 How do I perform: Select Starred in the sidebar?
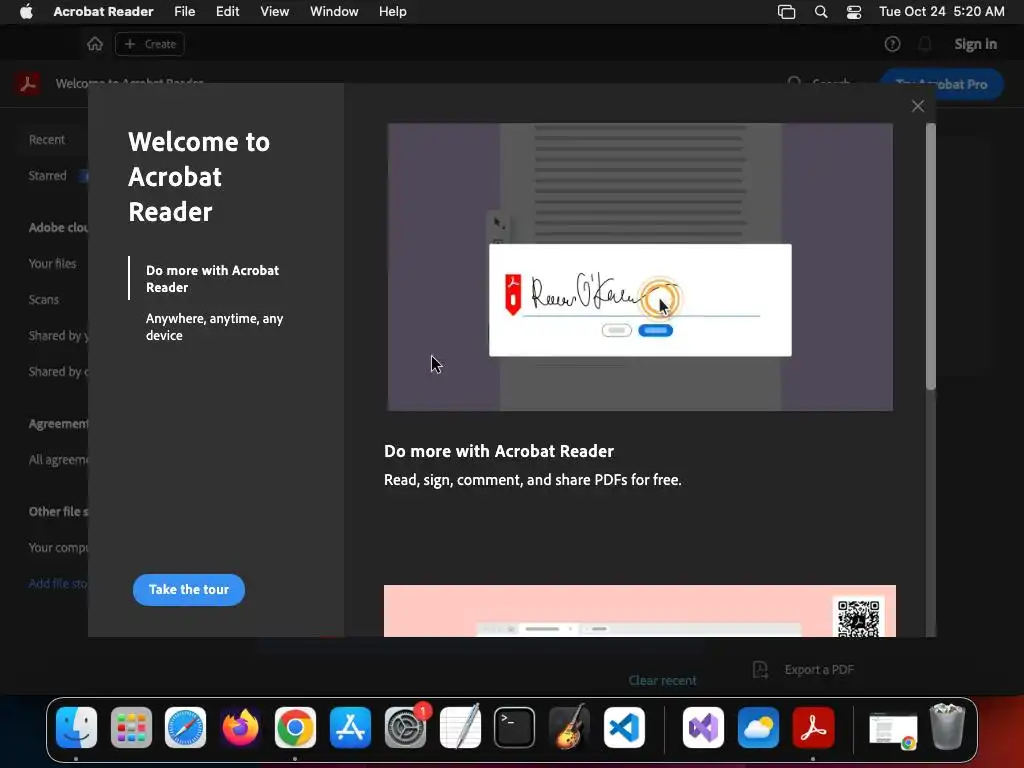pyautogui.click(x=48, y=175)
